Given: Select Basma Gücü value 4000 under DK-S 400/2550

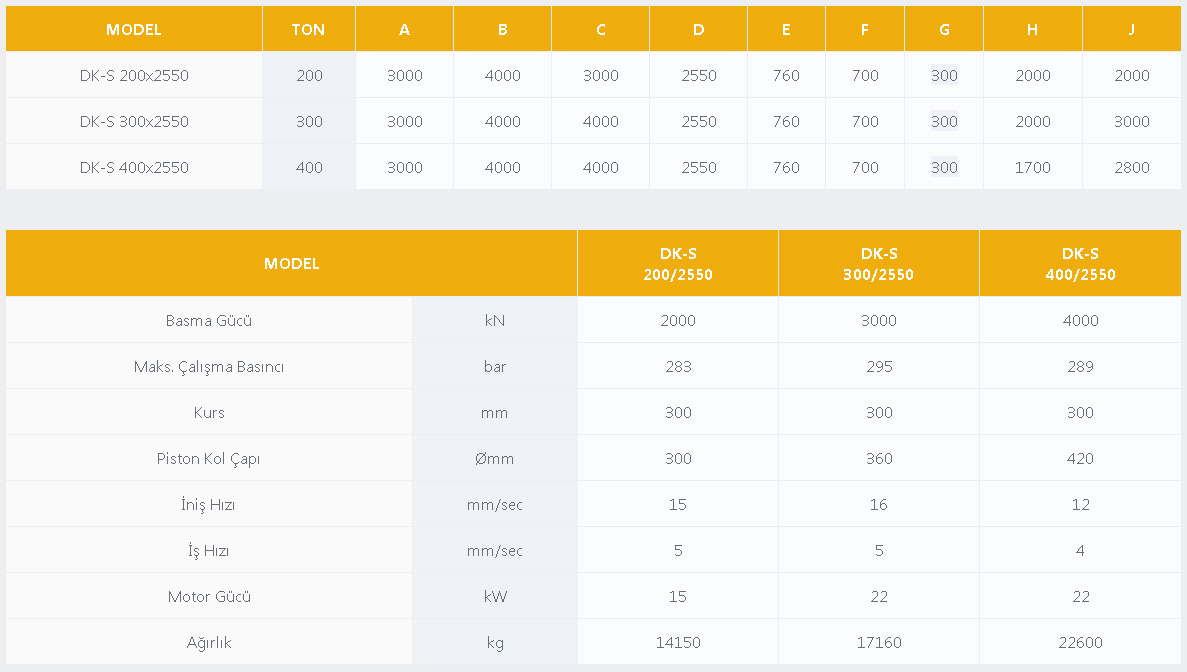Looking at the screenshot, I should click(1080, 321).
